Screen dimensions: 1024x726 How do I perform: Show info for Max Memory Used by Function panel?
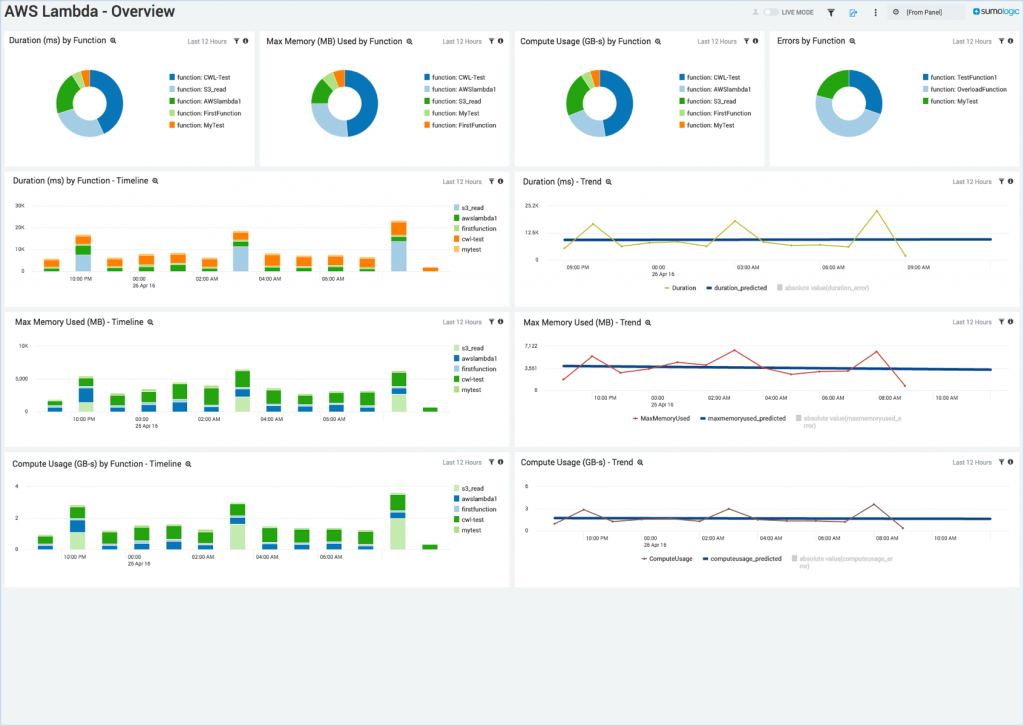tap(501, 41)
